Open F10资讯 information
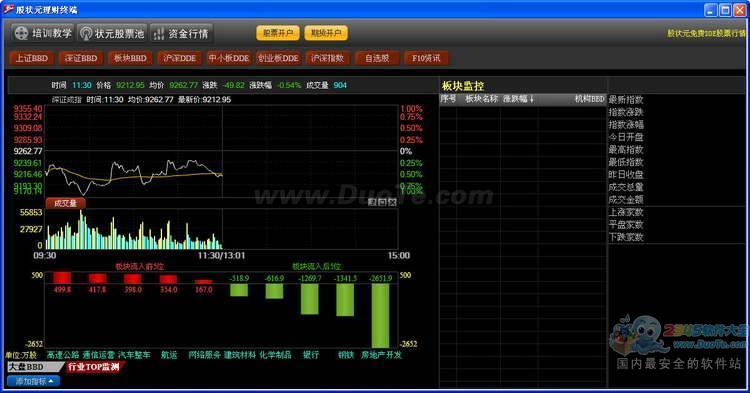The width and height of the screenshot is (750, 393). (426, 58)
